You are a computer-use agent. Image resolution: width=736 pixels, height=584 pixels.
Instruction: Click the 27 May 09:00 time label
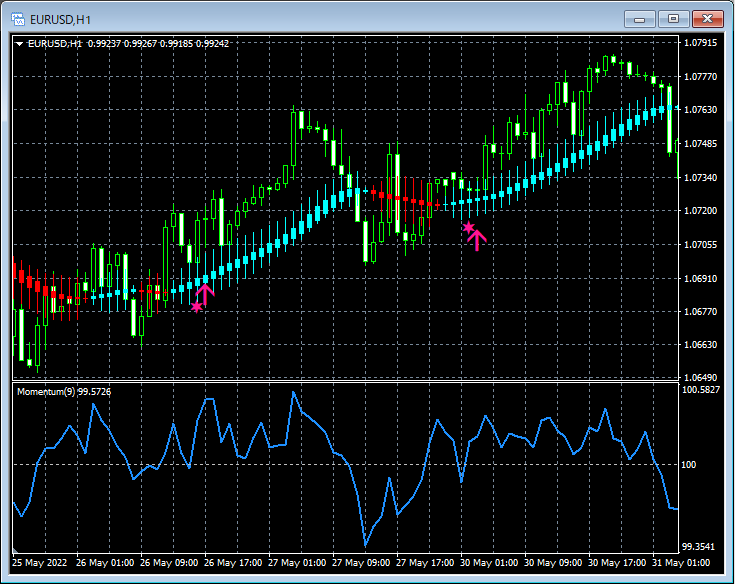pos(361,562)
